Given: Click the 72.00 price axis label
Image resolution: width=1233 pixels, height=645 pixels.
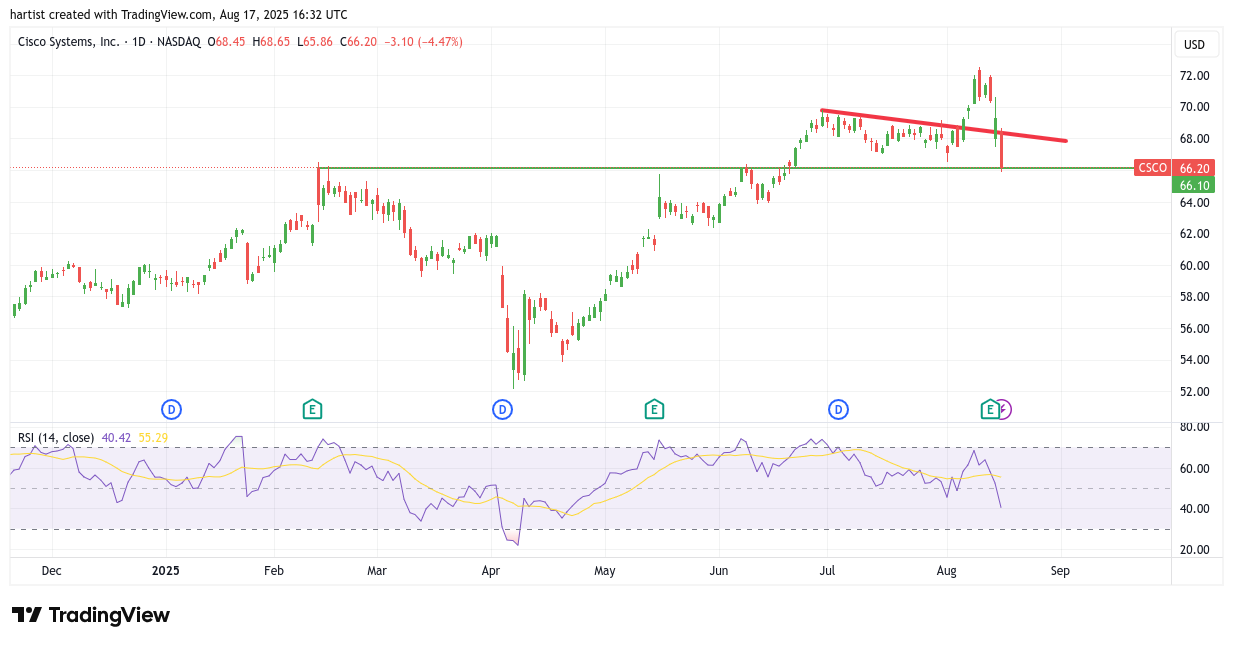Looking at the screenshot, I should [1194, 76].
